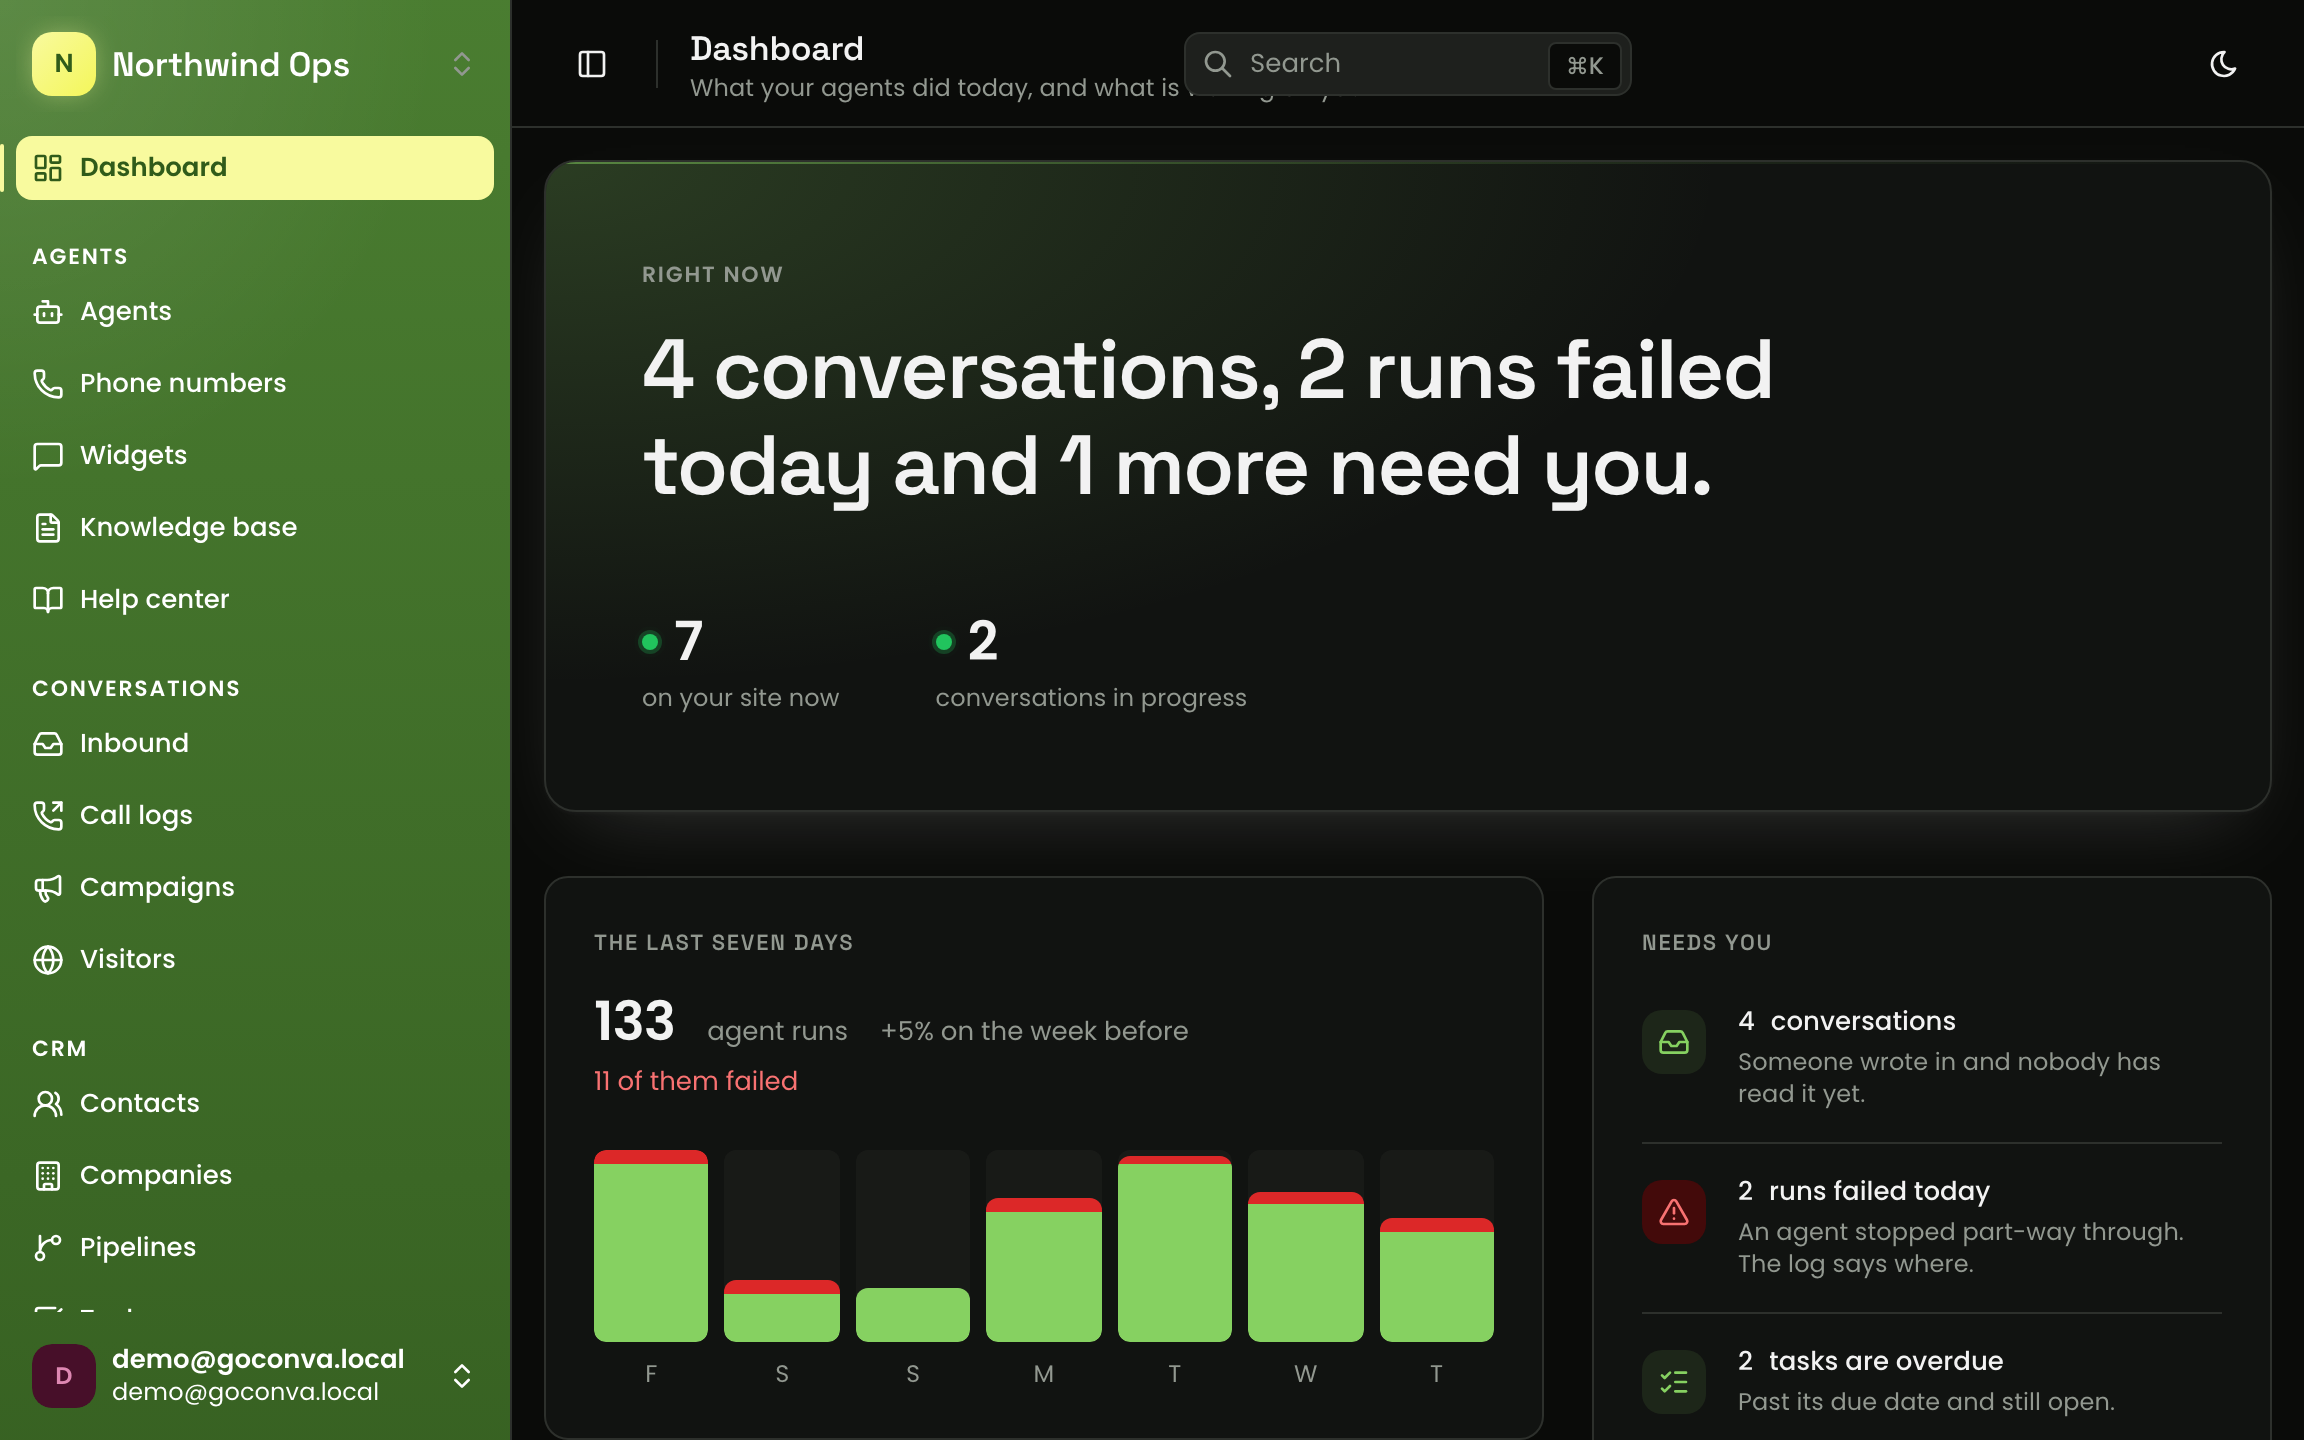Click the Dashboard grid icon in sidebar
Image resolution: width=2304 pixels, height=1440 pixels.
tap(48, 167)
